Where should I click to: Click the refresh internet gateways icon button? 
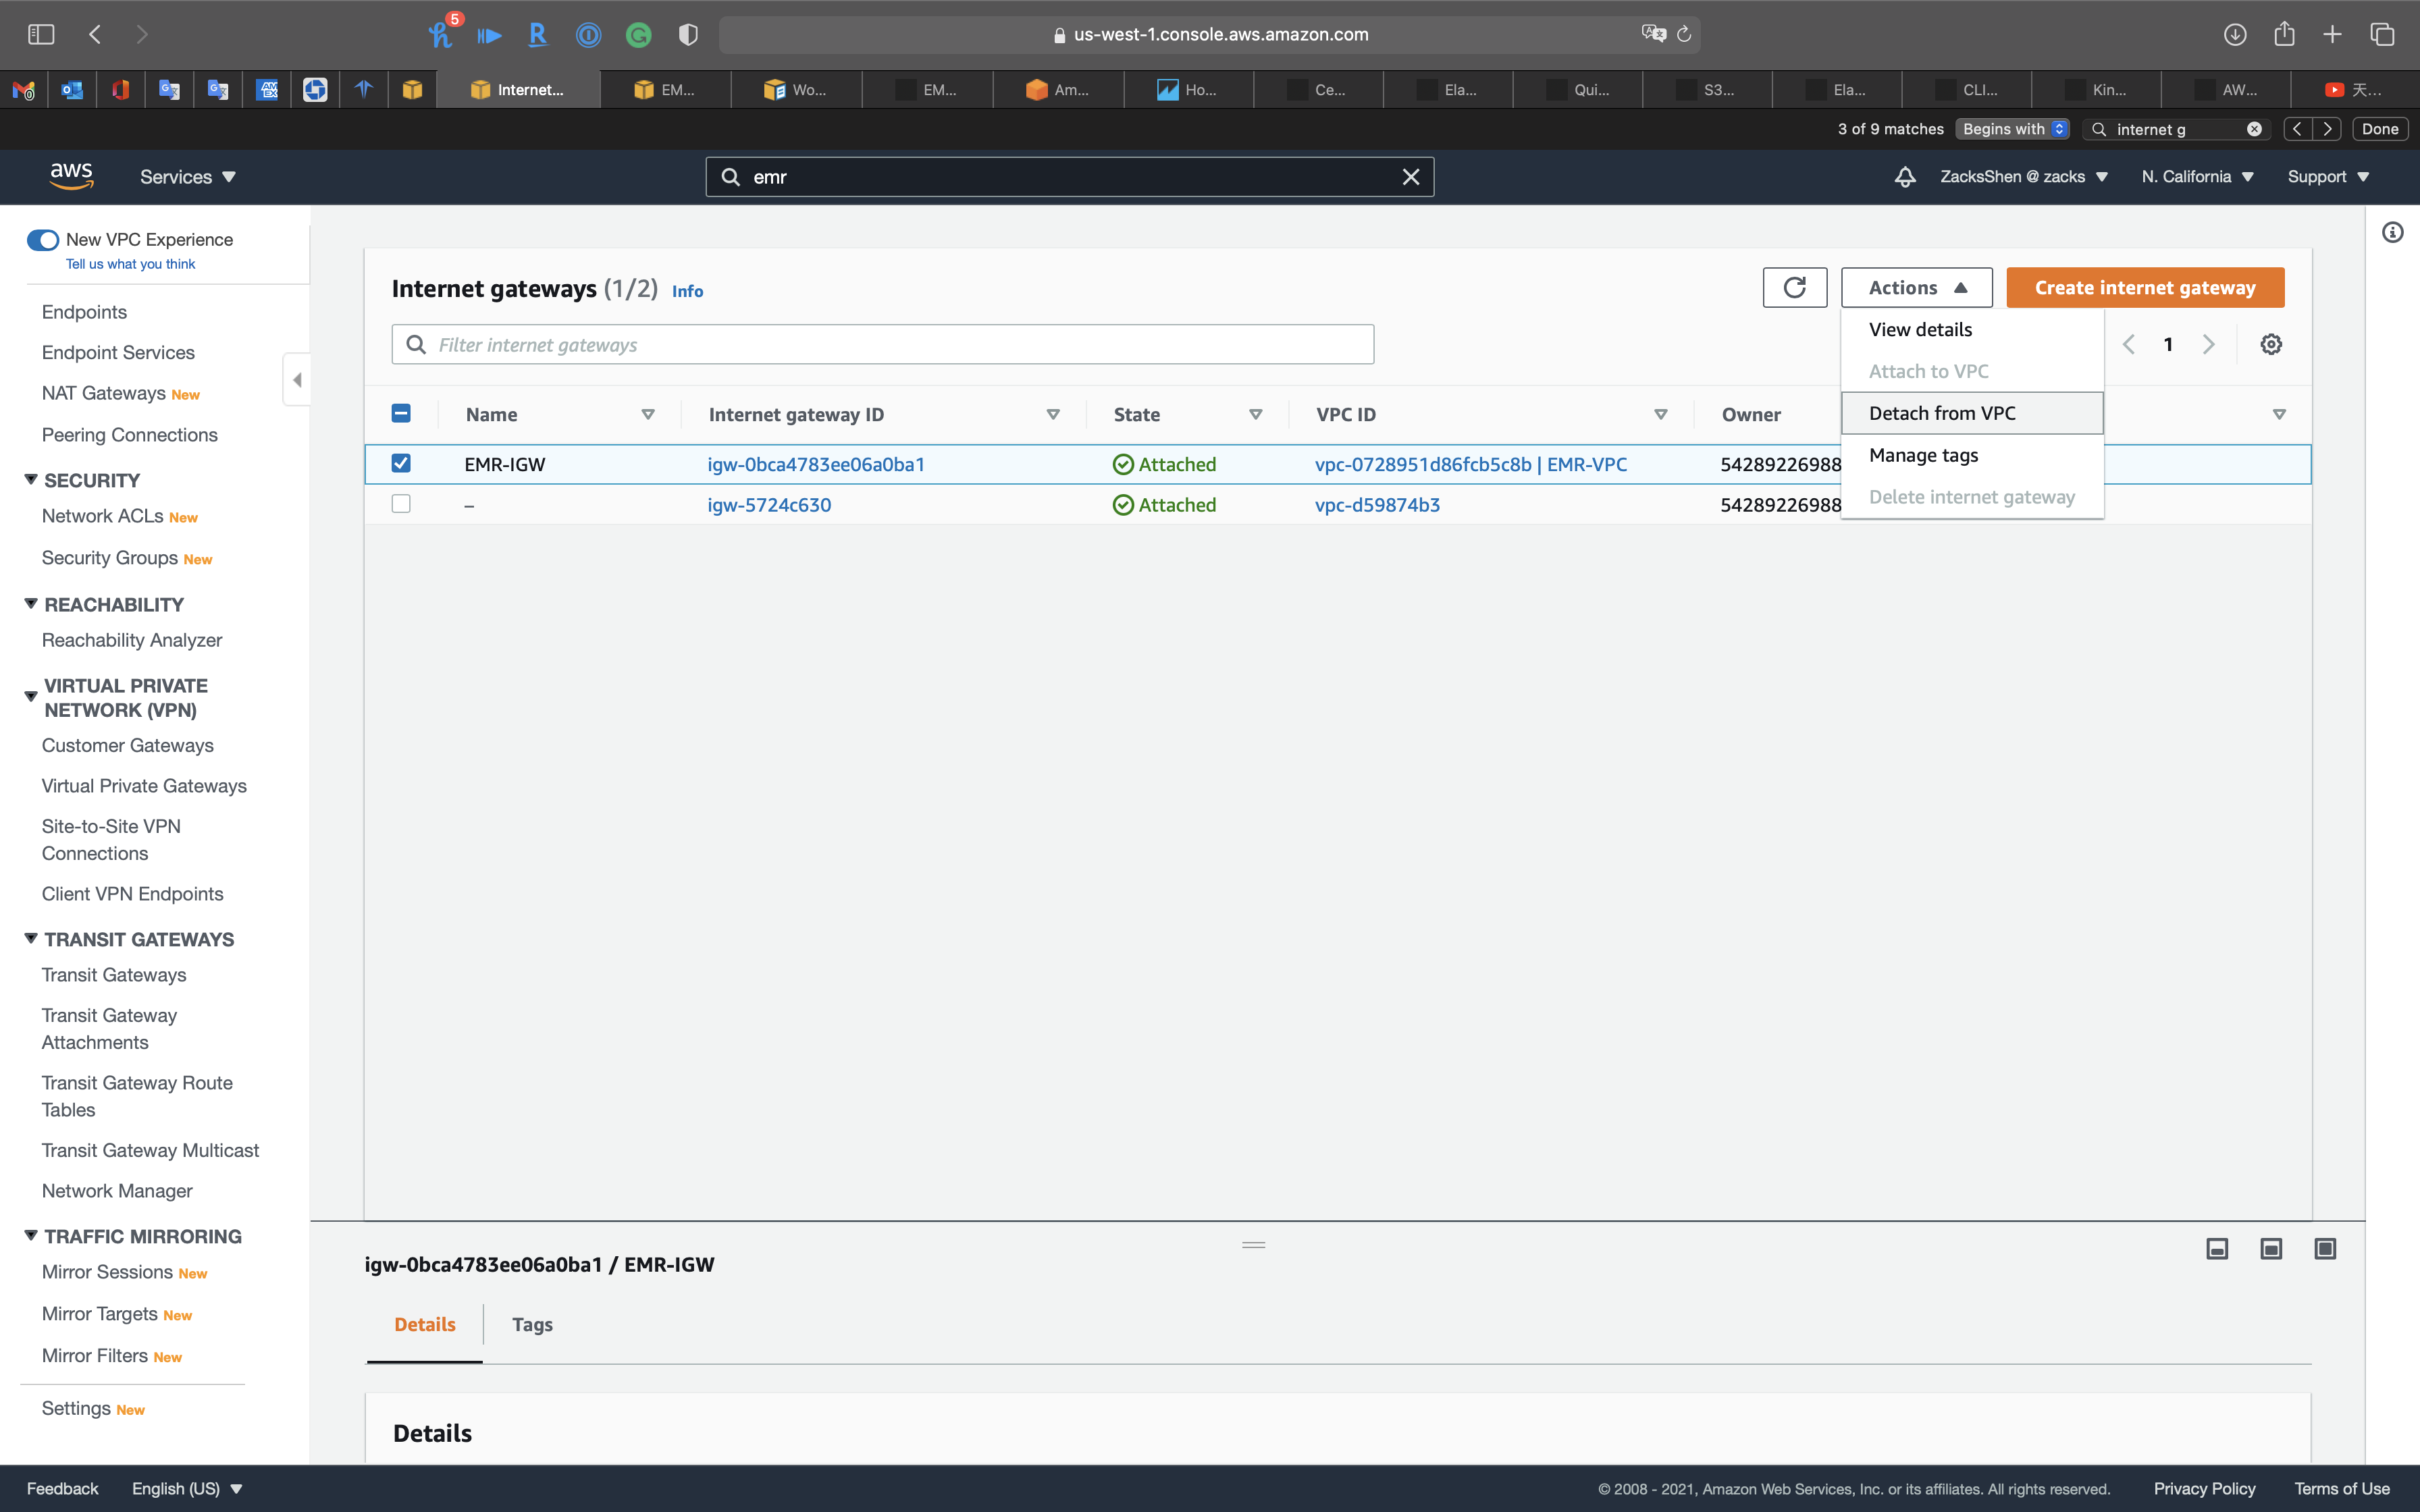tap(1794, 288)
